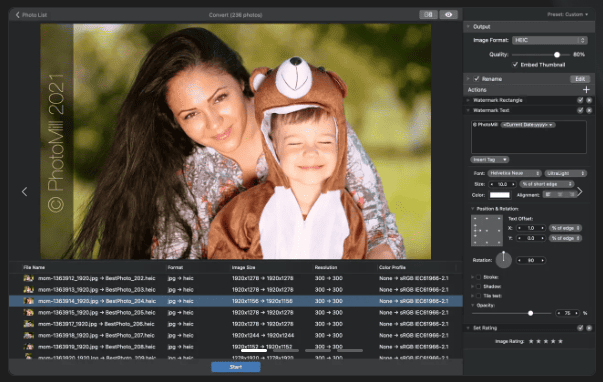This screenshot has height=382, width=603.
Task: Set left text alignment
Action: (548, 195)
